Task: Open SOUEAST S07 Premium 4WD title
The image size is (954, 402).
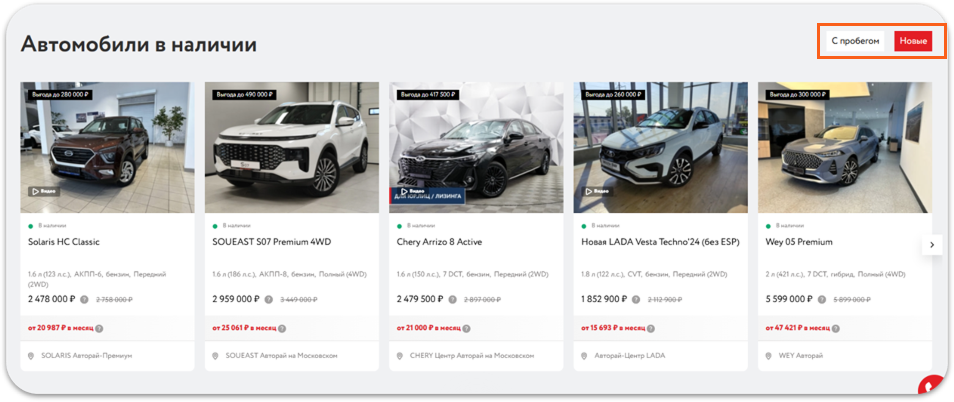Action: point(272,242)
